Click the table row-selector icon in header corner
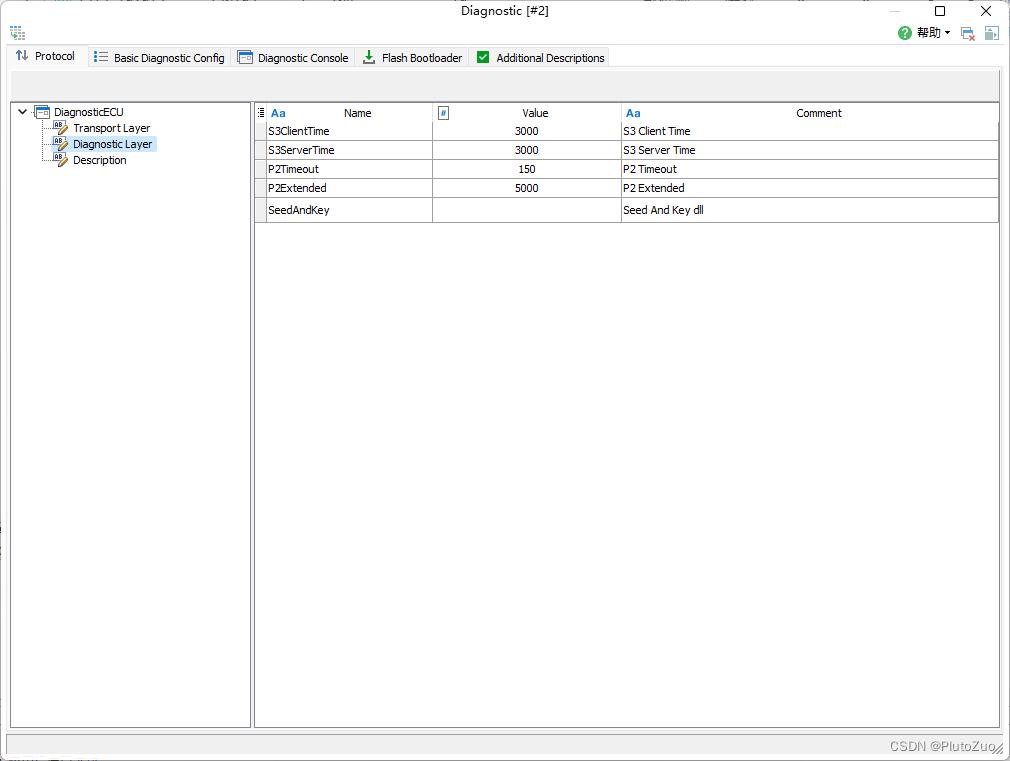 tap(261, 113)
